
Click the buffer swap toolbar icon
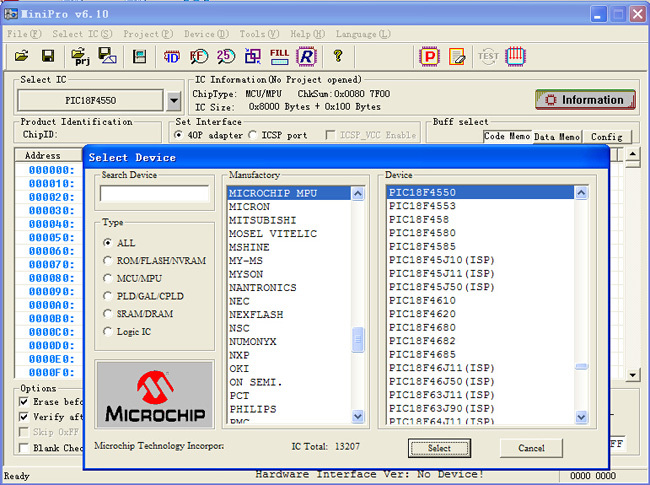(252, 56)
